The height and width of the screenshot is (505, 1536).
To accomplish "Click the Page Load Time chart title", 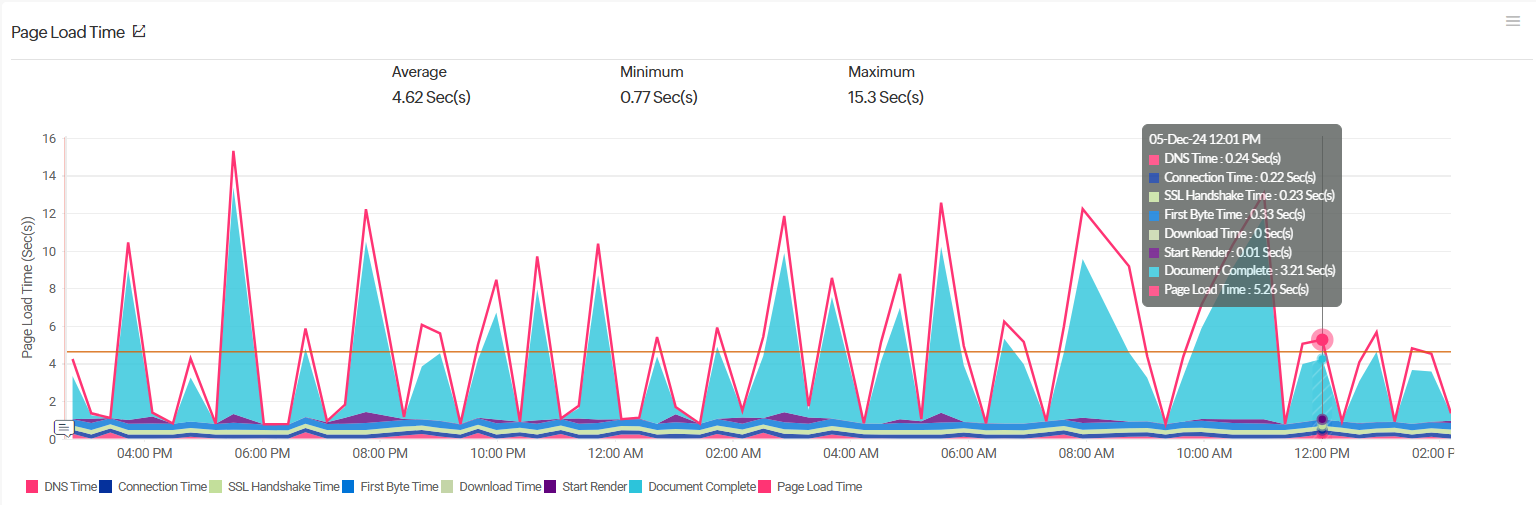I will pyautogui.click(x=68, y=32).
